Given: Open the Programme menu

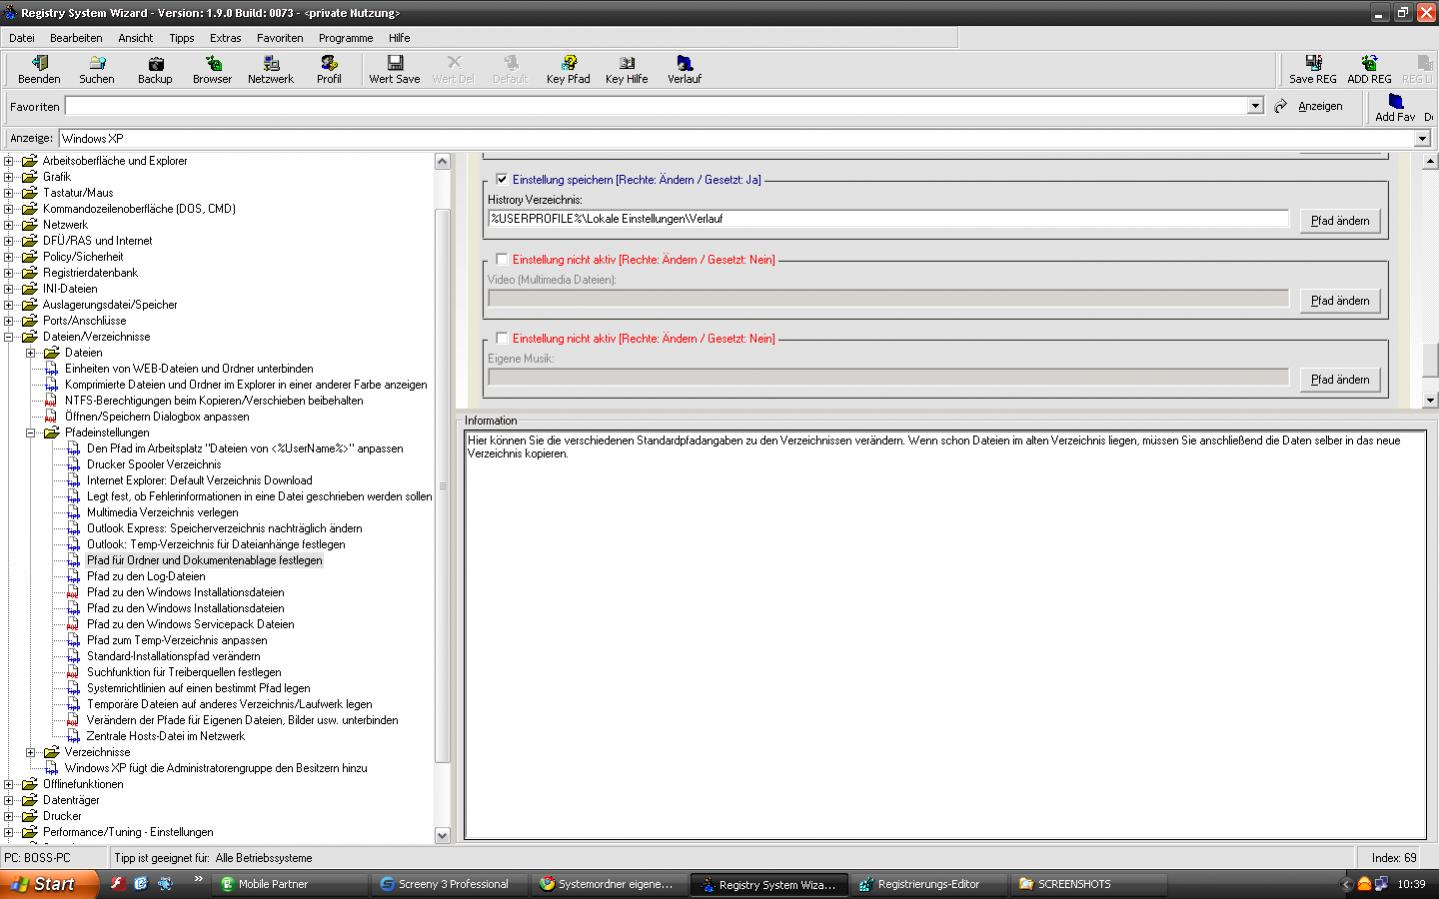Looking at the screenshot, I should [346, 38].
